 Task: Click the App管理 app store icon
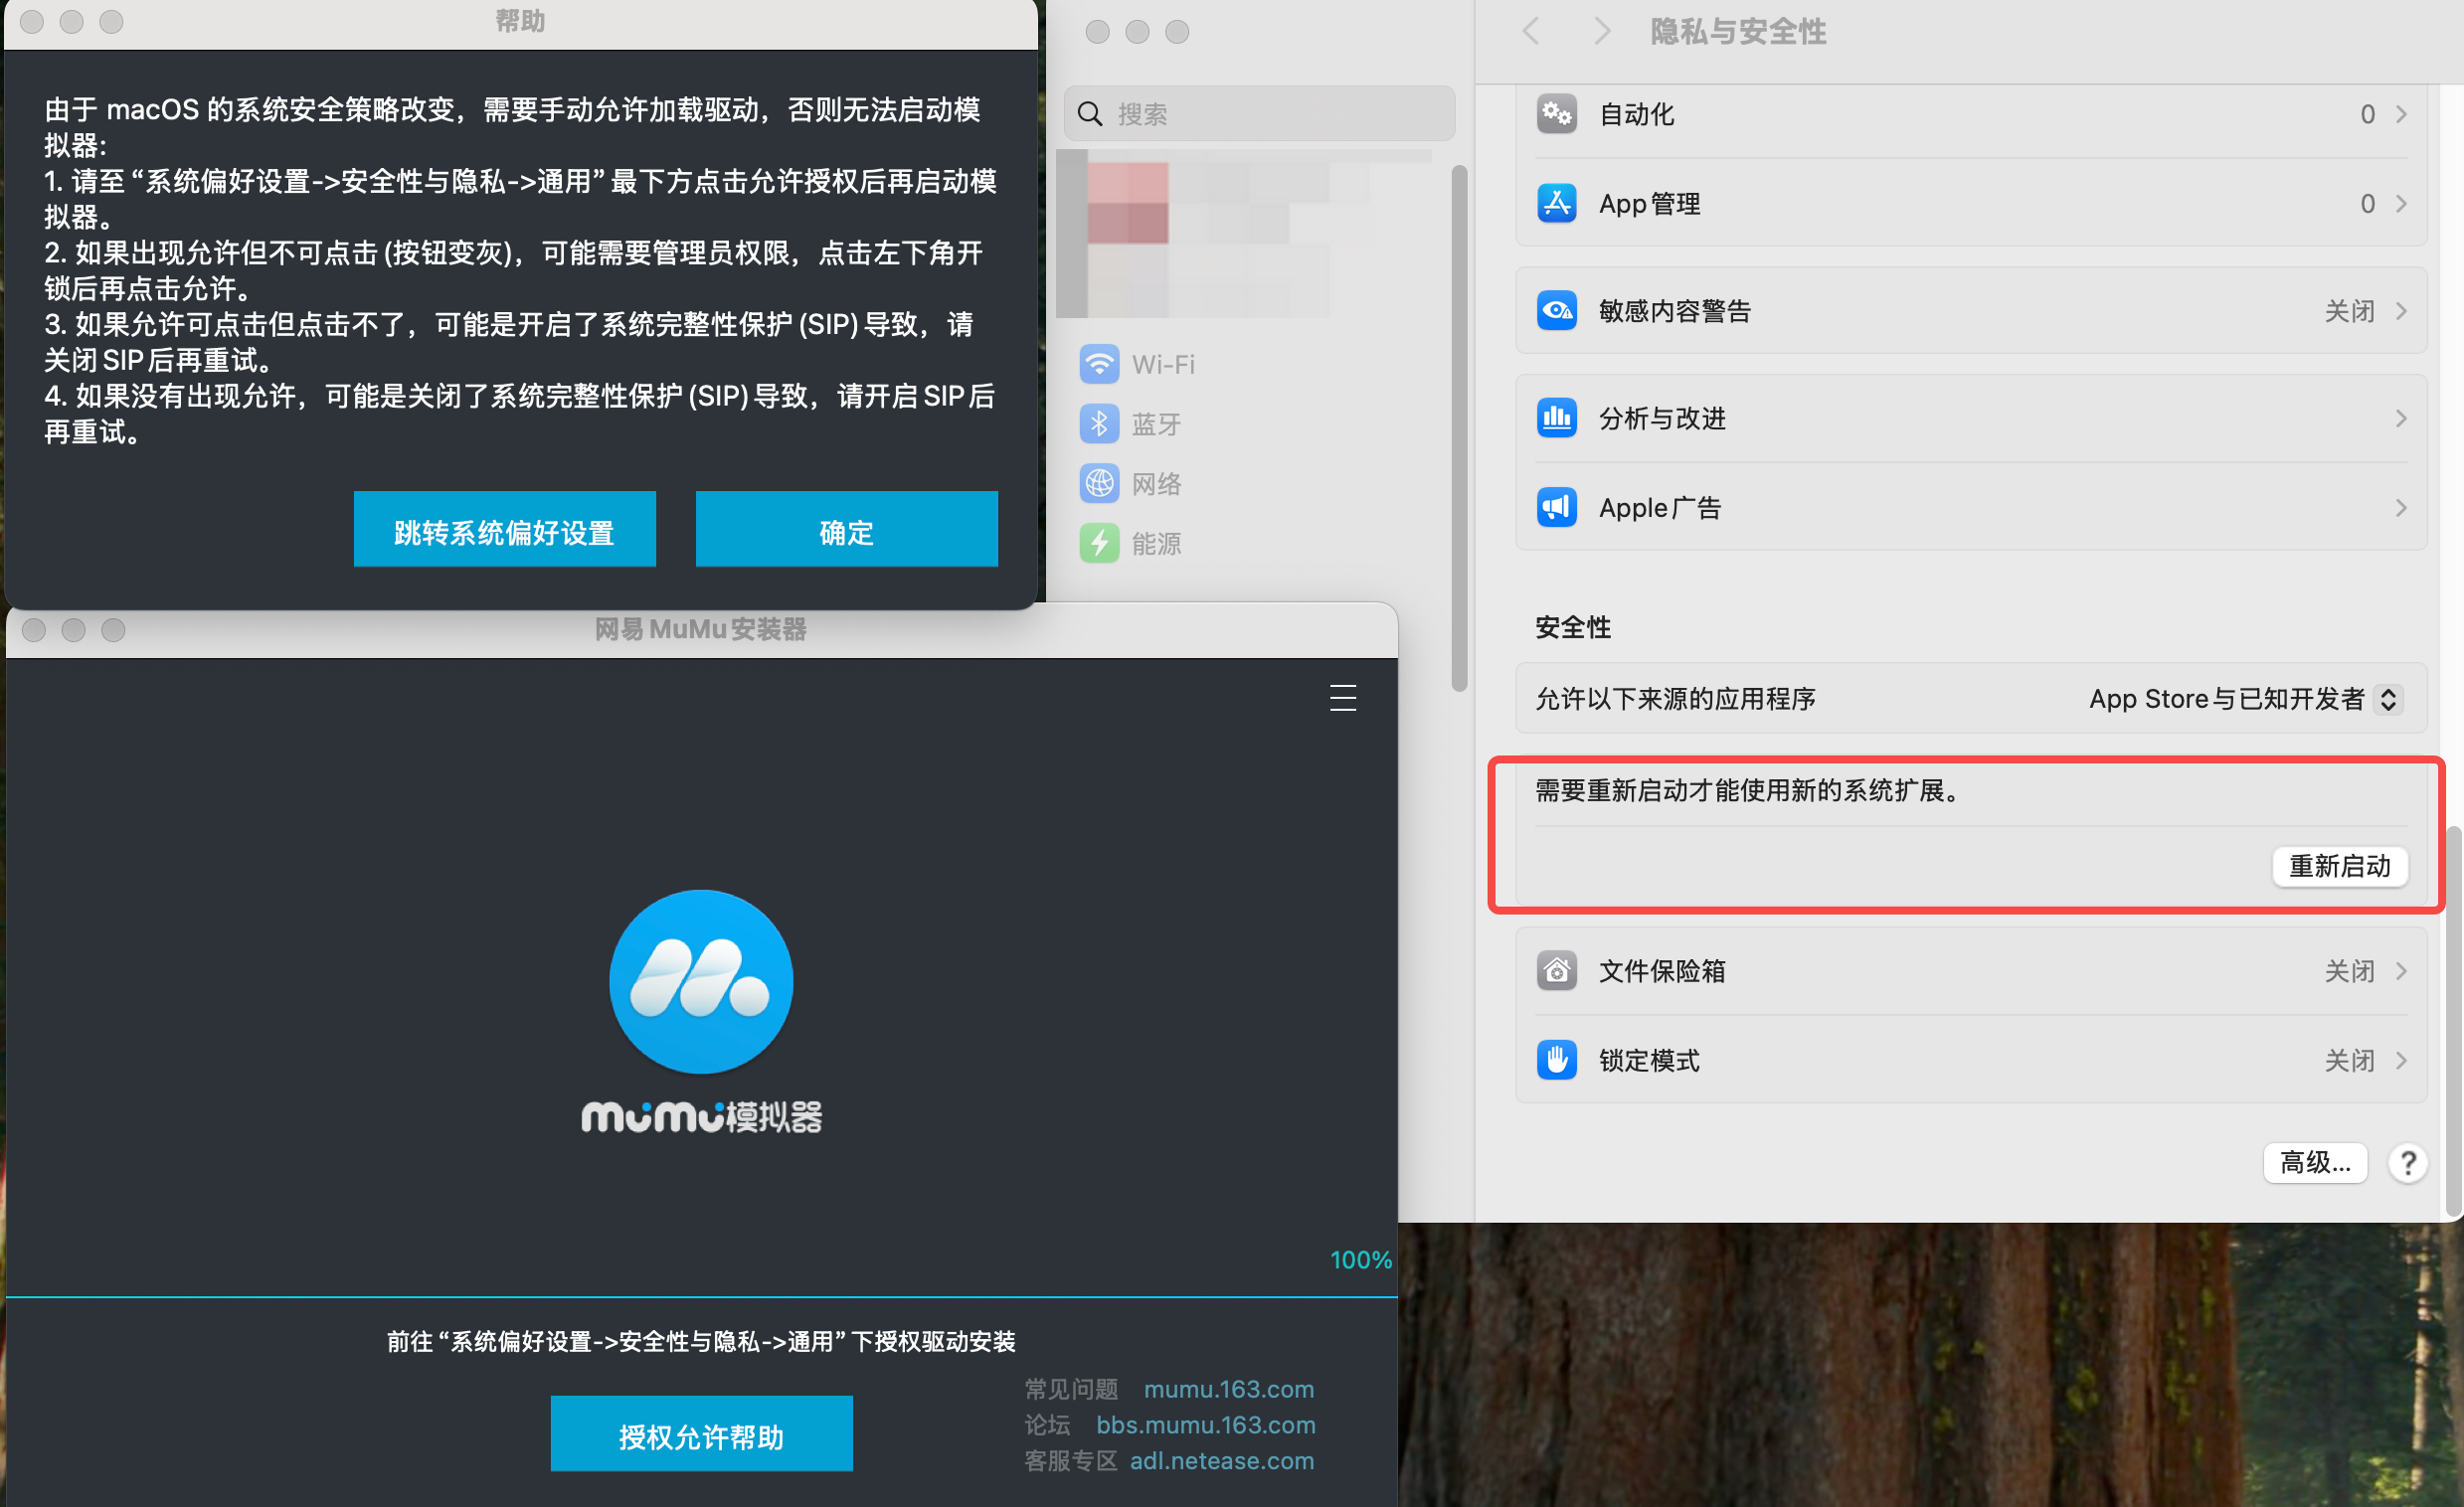(1556, 203)
